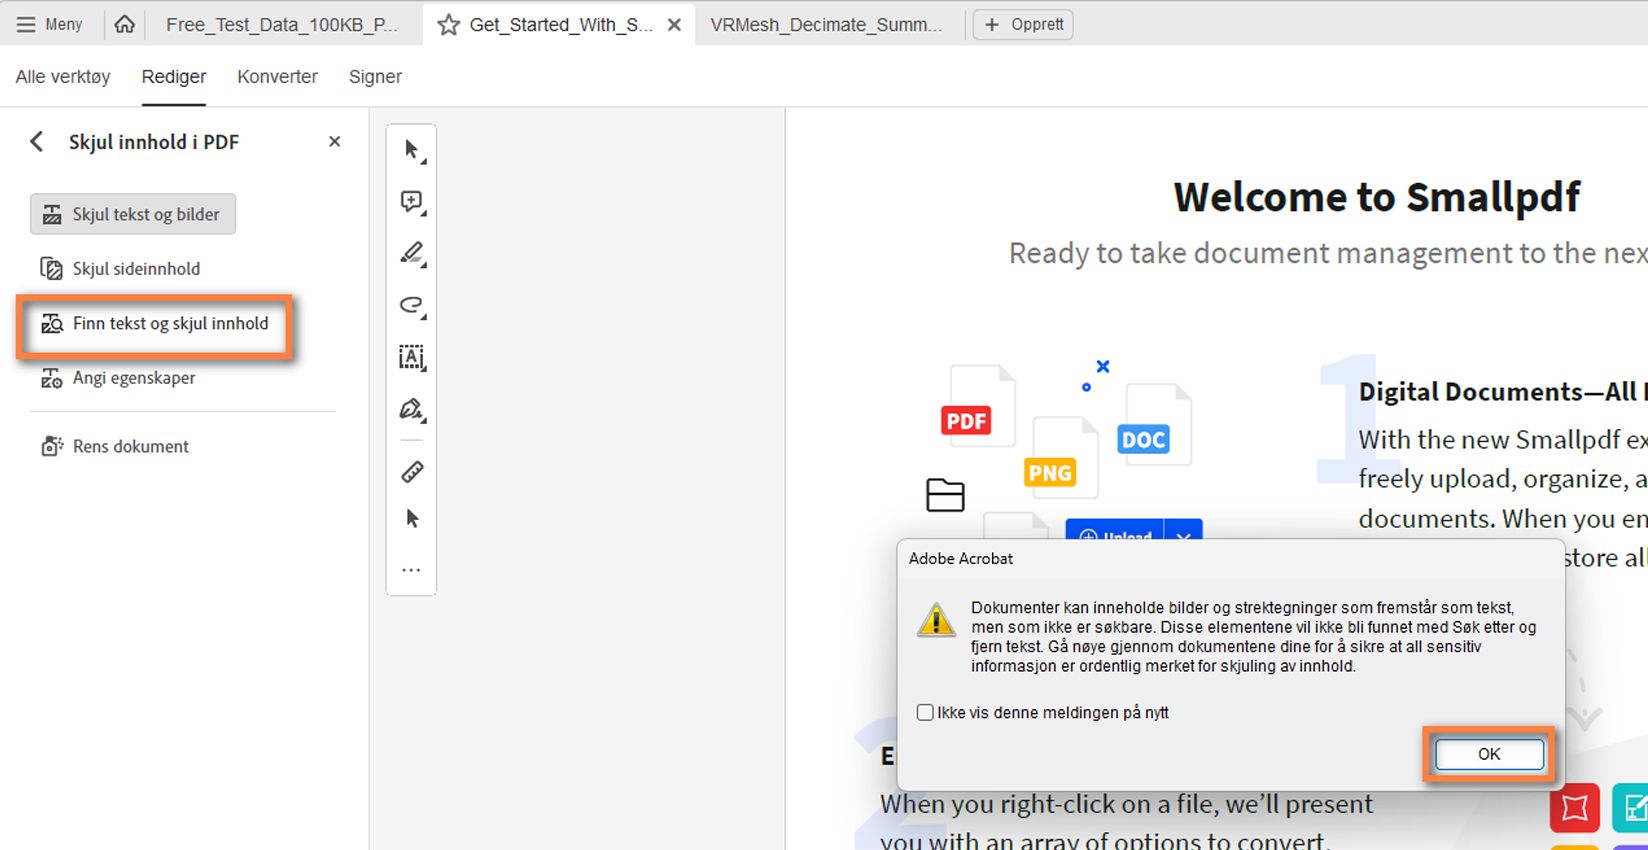The image size is (1648, 850).
Task: Select the text box tool
Action: tap(411, 357)
